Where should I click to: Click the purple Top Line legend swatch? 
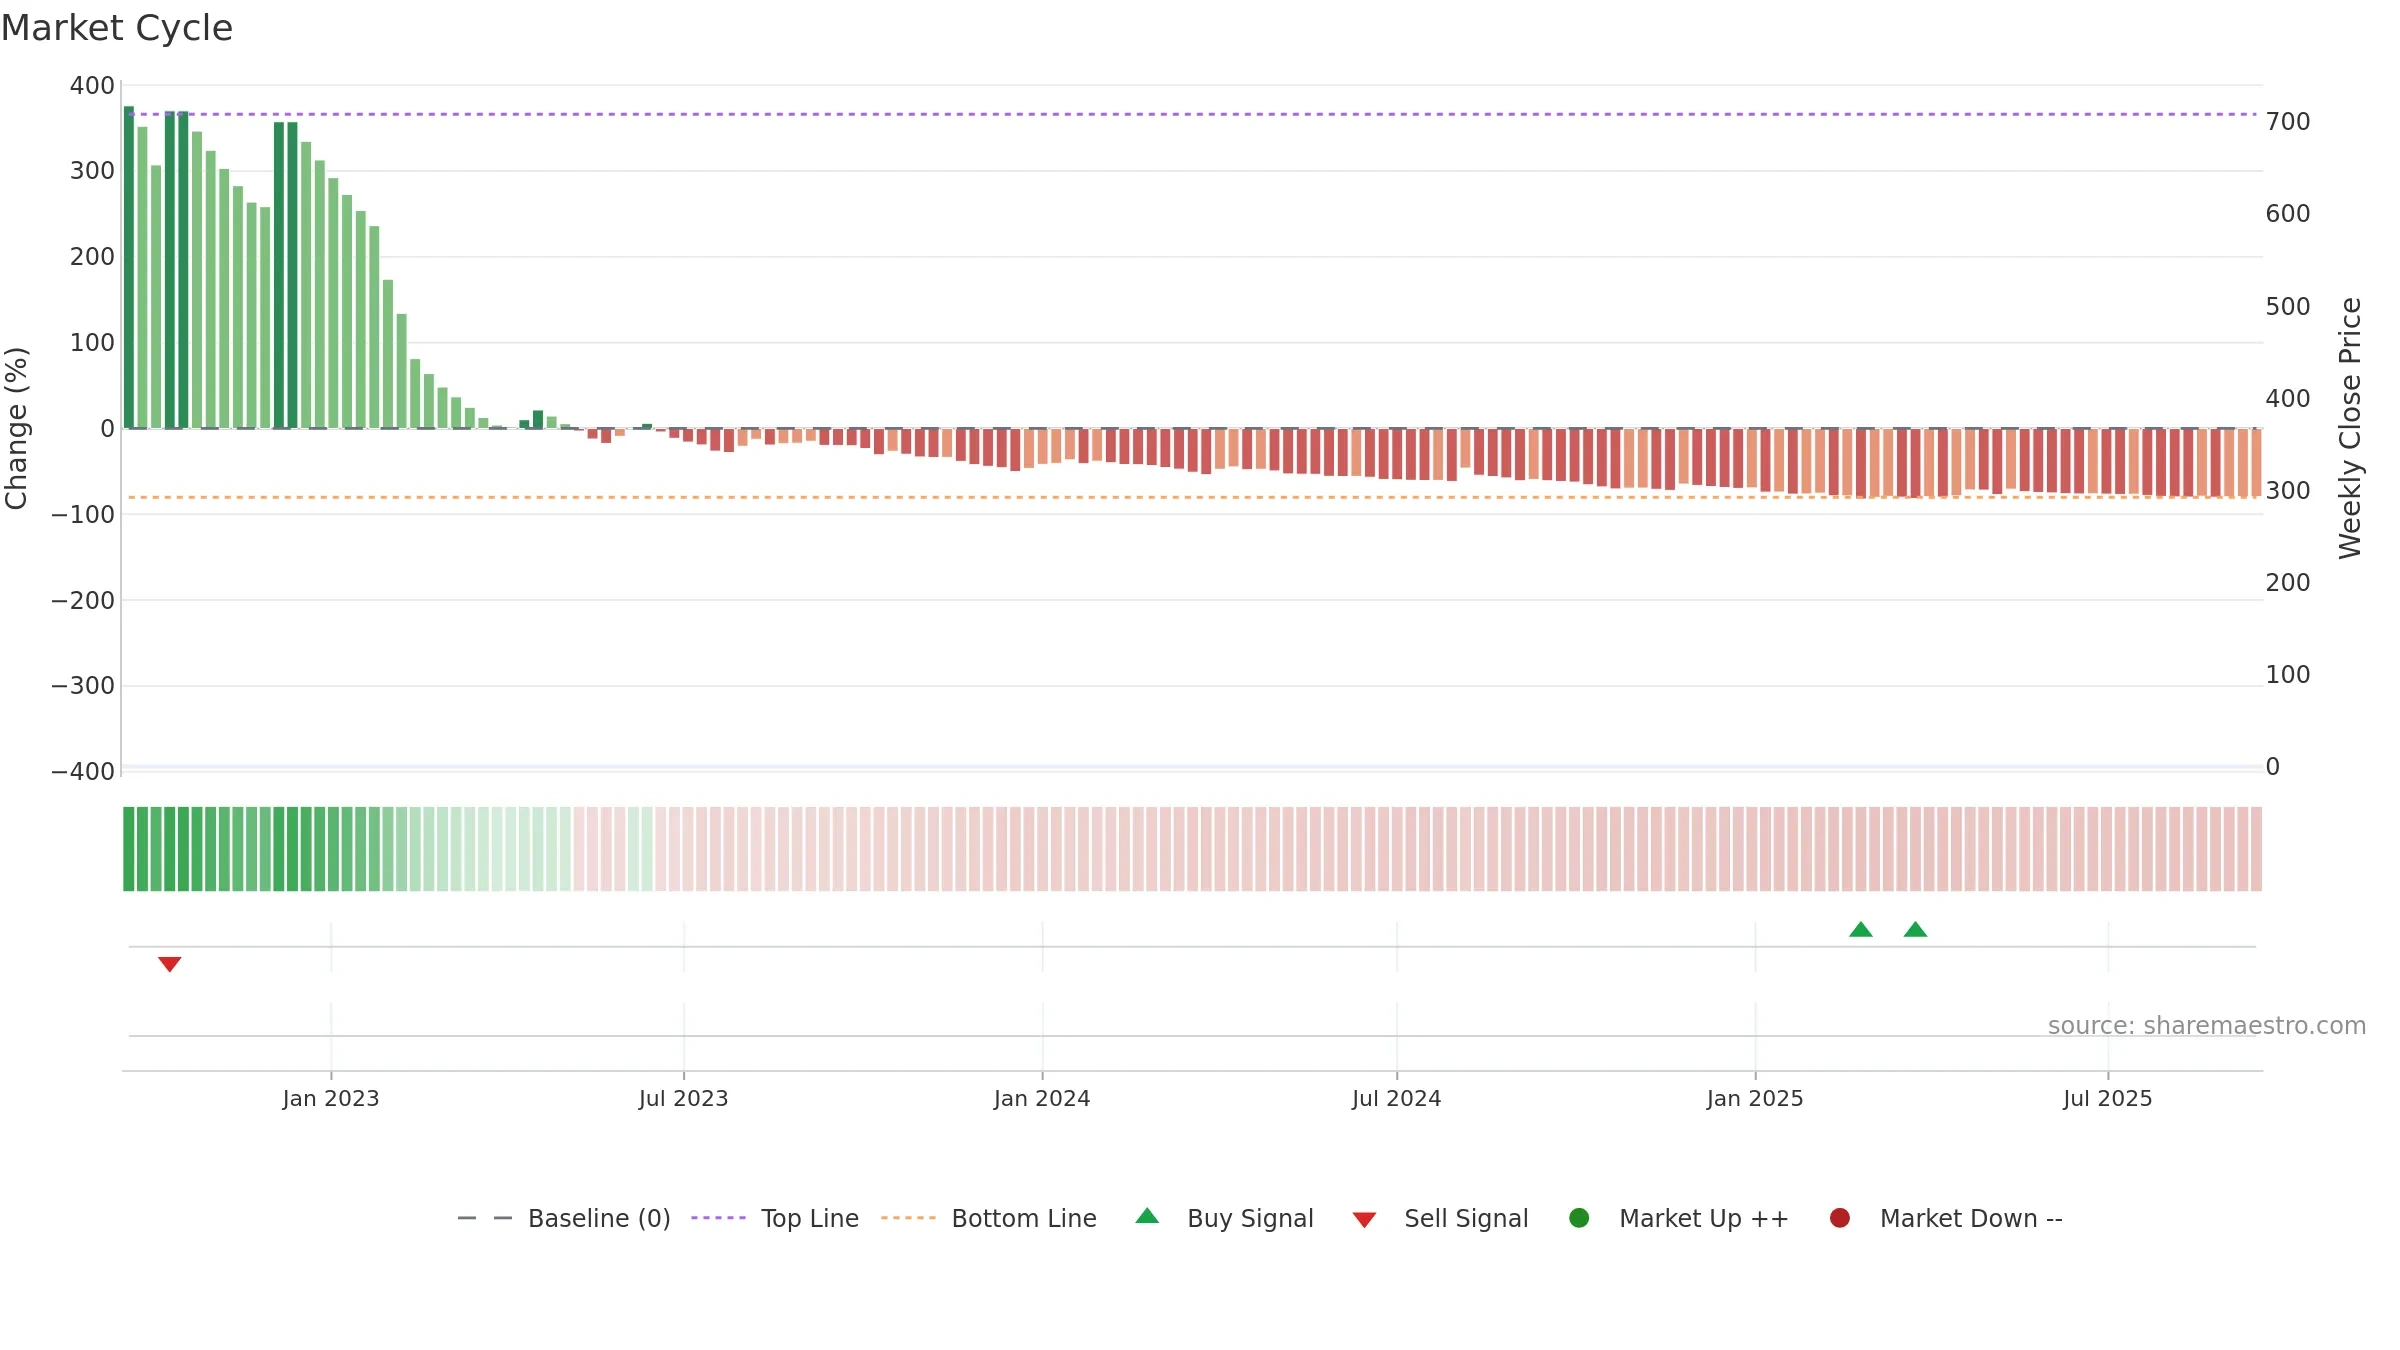pyautogui.click(x=718, y=1218)
